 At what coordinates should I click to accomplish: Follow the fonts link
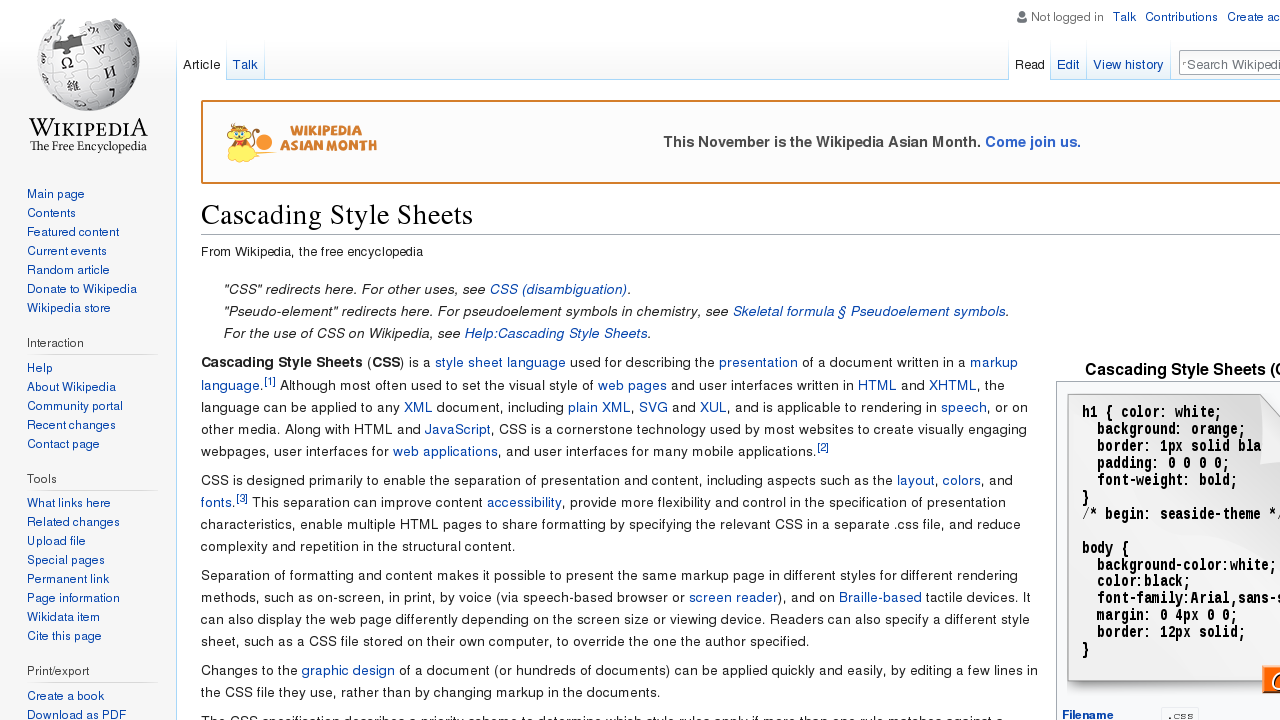[216, 502]
